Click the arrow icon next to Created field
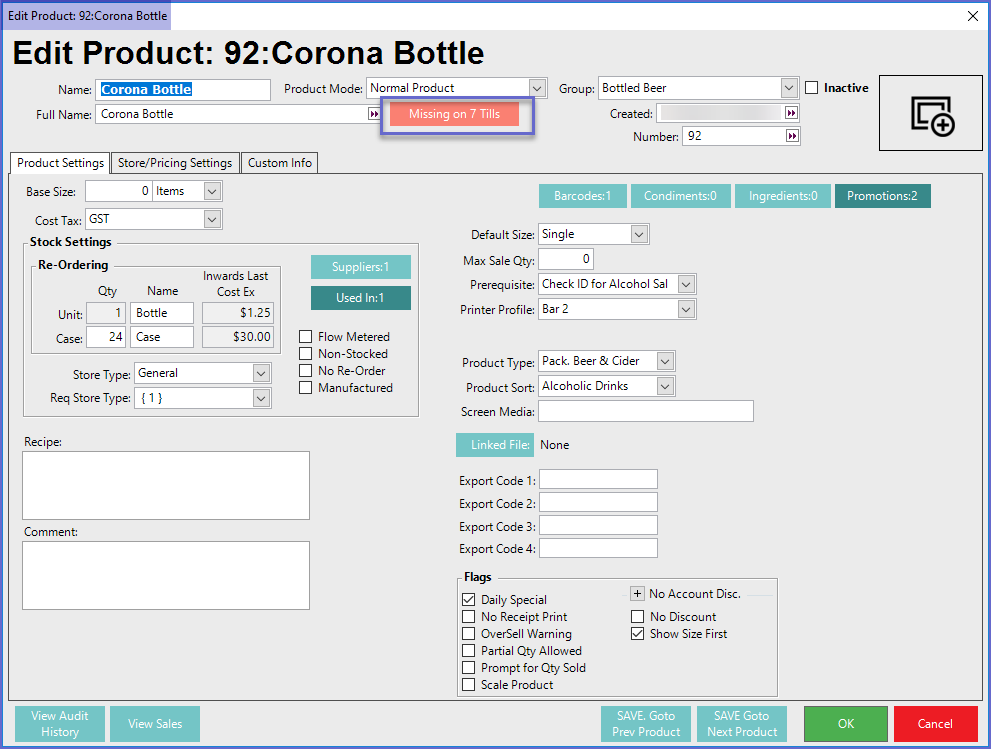 (792, 114)
